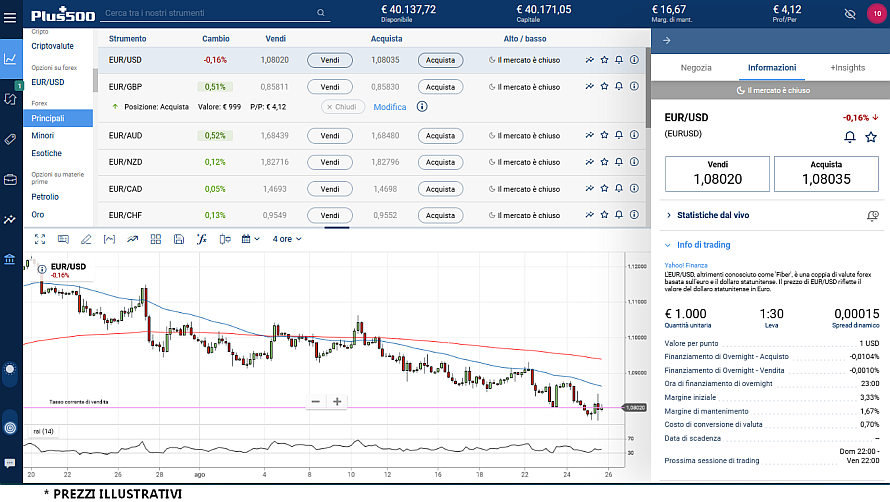890x502 pixels.
Task: Expand the 'Statistiche dal vivo' section
Action: 712,215
